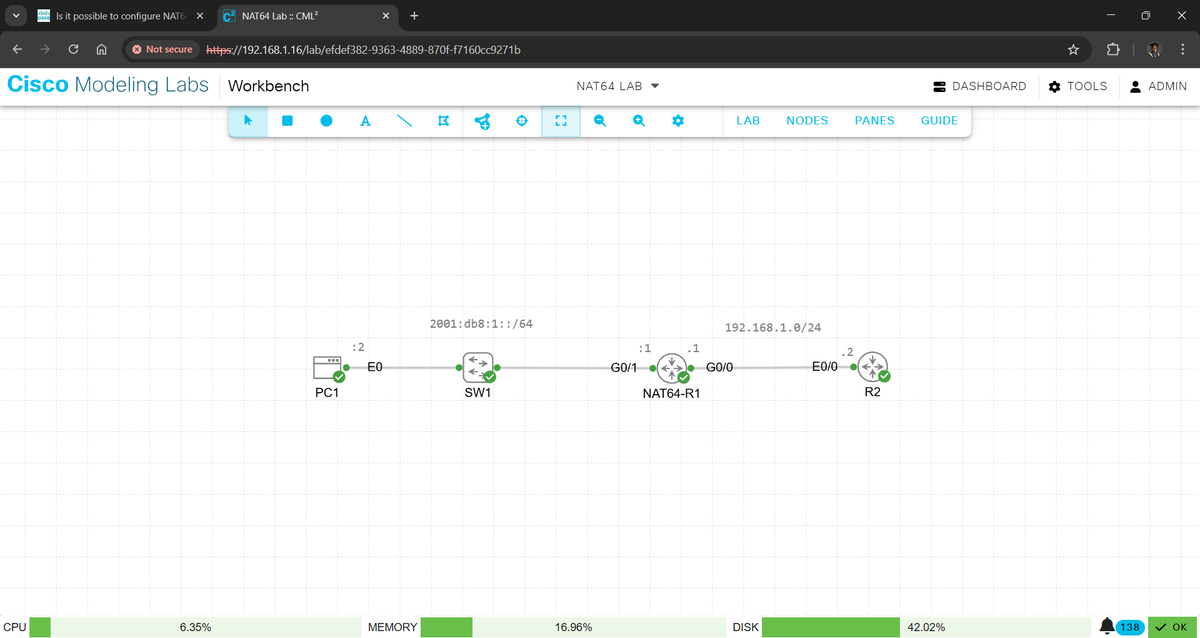Click the Not secure site warning chip

pos(161,49)
